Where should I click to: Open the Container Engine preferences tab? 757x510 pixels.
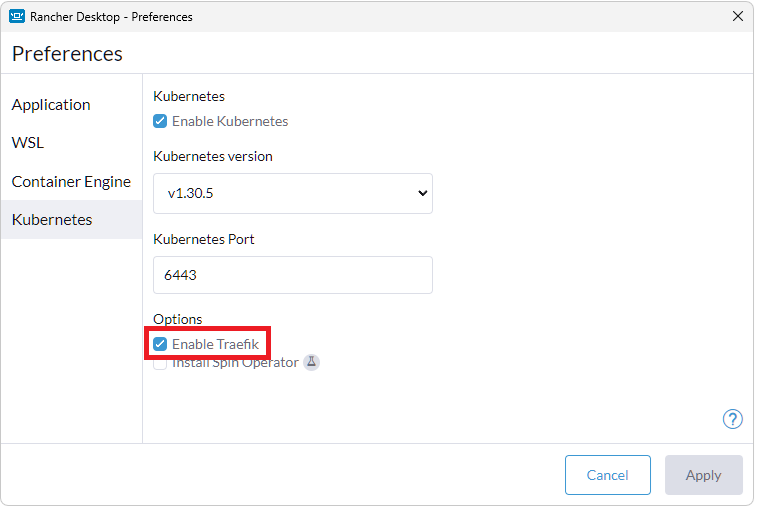click(x=71, y=181)
